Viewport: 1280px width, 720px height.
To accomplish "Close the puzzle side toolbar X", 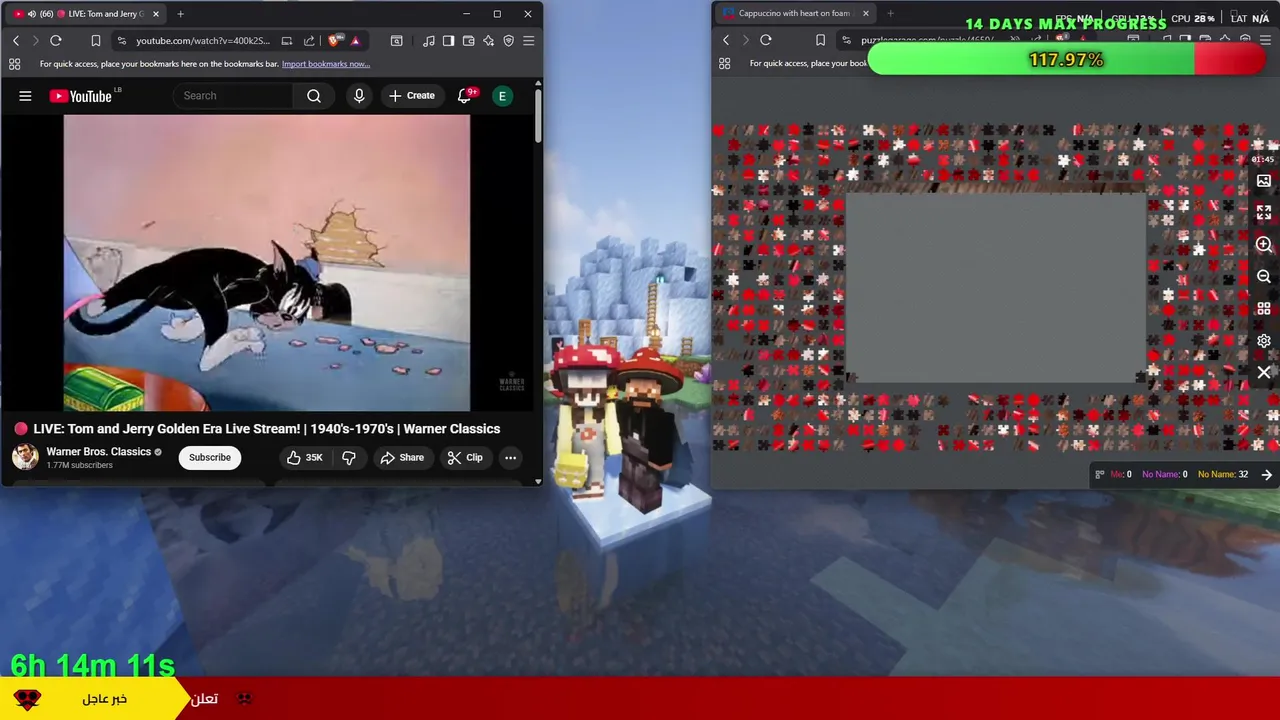I will pyautogui.click(x=1264, y=373).
